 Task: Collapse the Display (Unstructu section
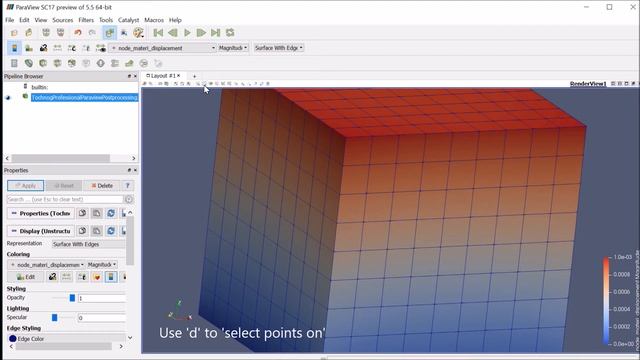point(41,231)
